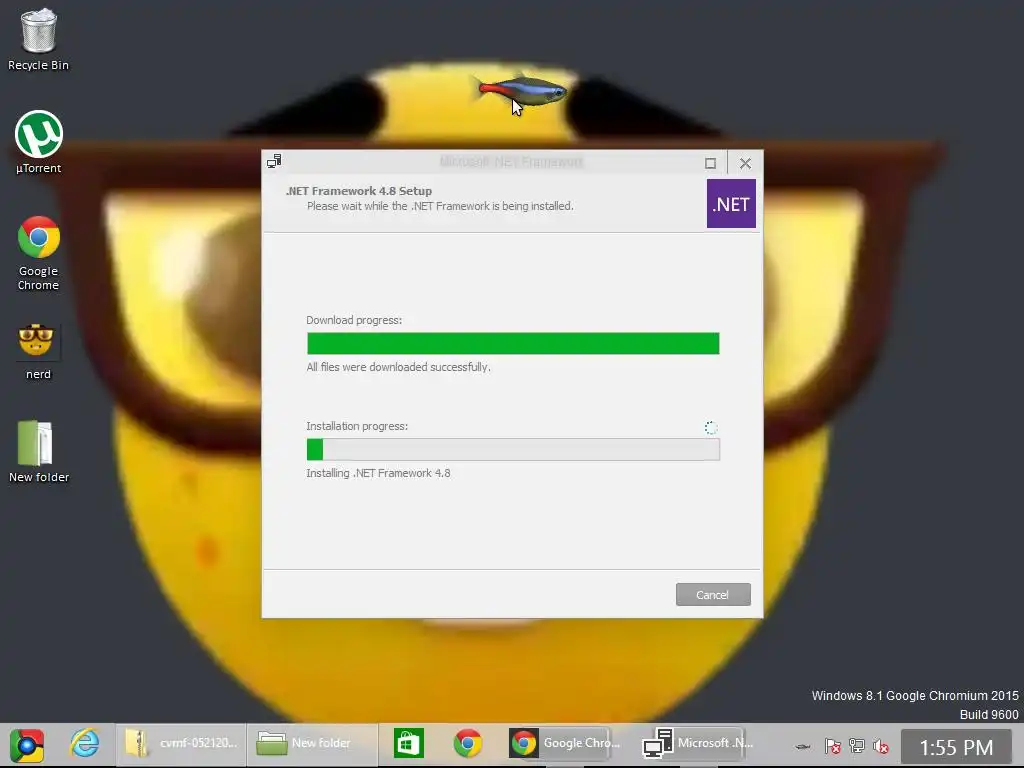Click the small fish tray icon
Image resolution: width=1024 pixels, height=768 pixels.
click(803, 746)
